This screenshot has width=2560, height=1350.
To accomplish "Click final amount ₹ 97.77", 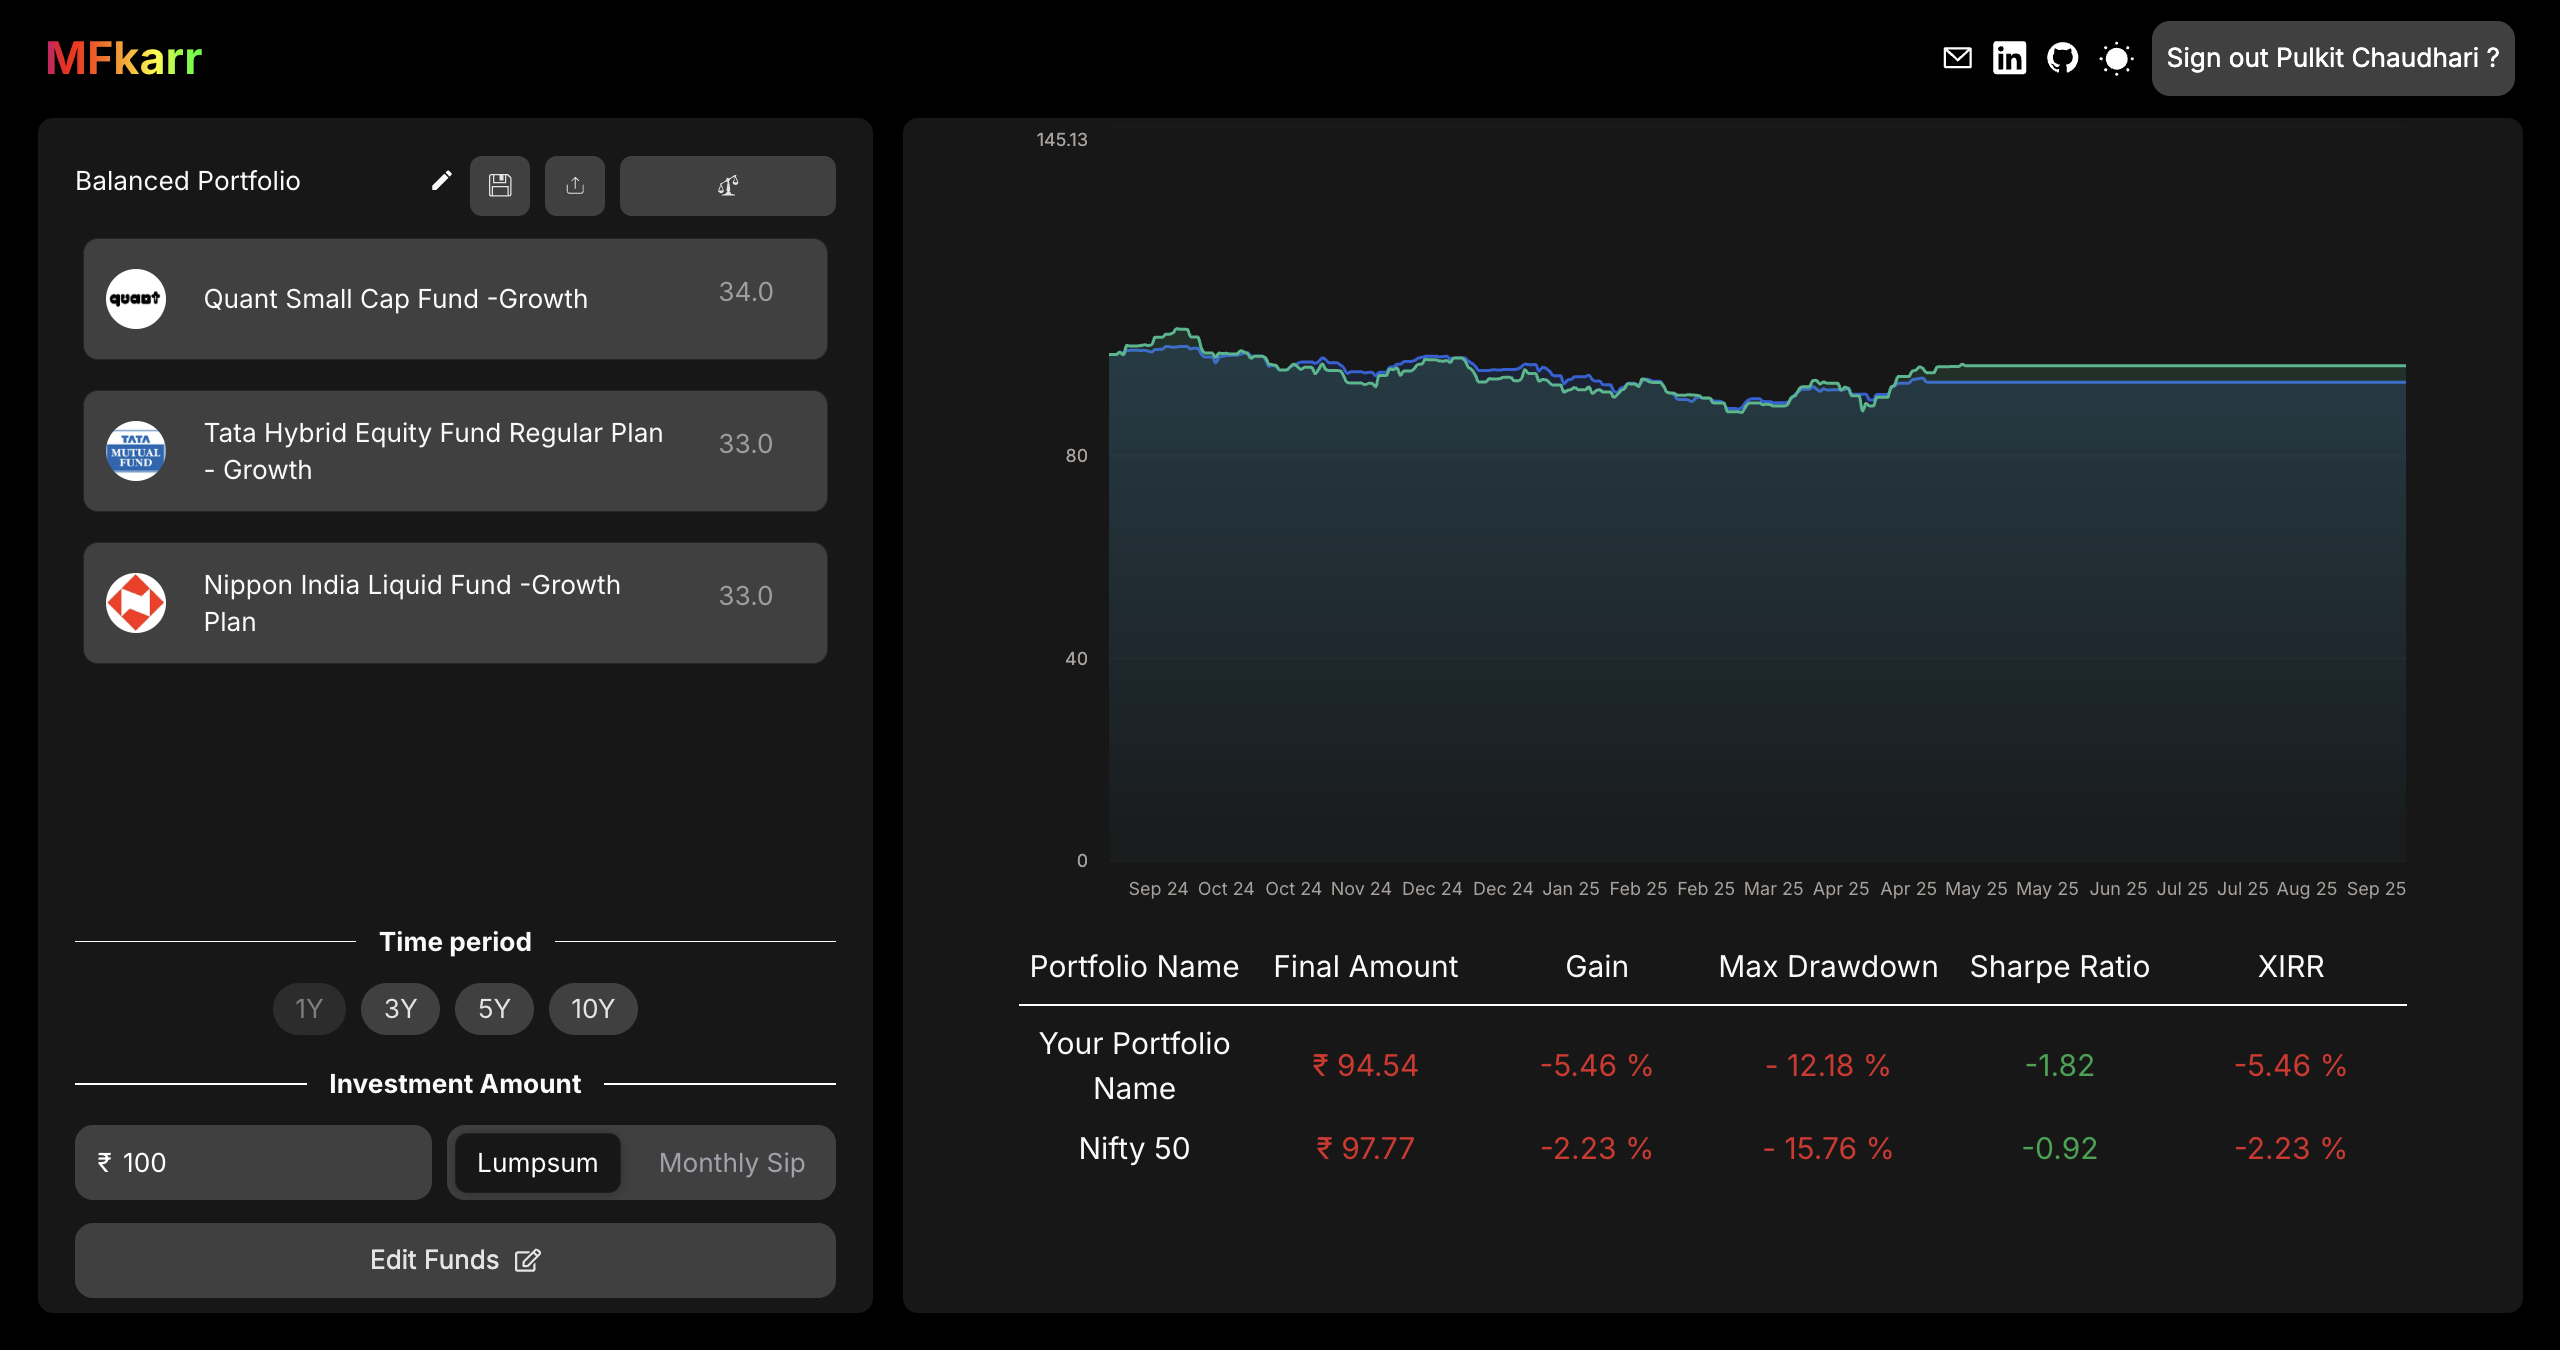I will 1365,1148.
